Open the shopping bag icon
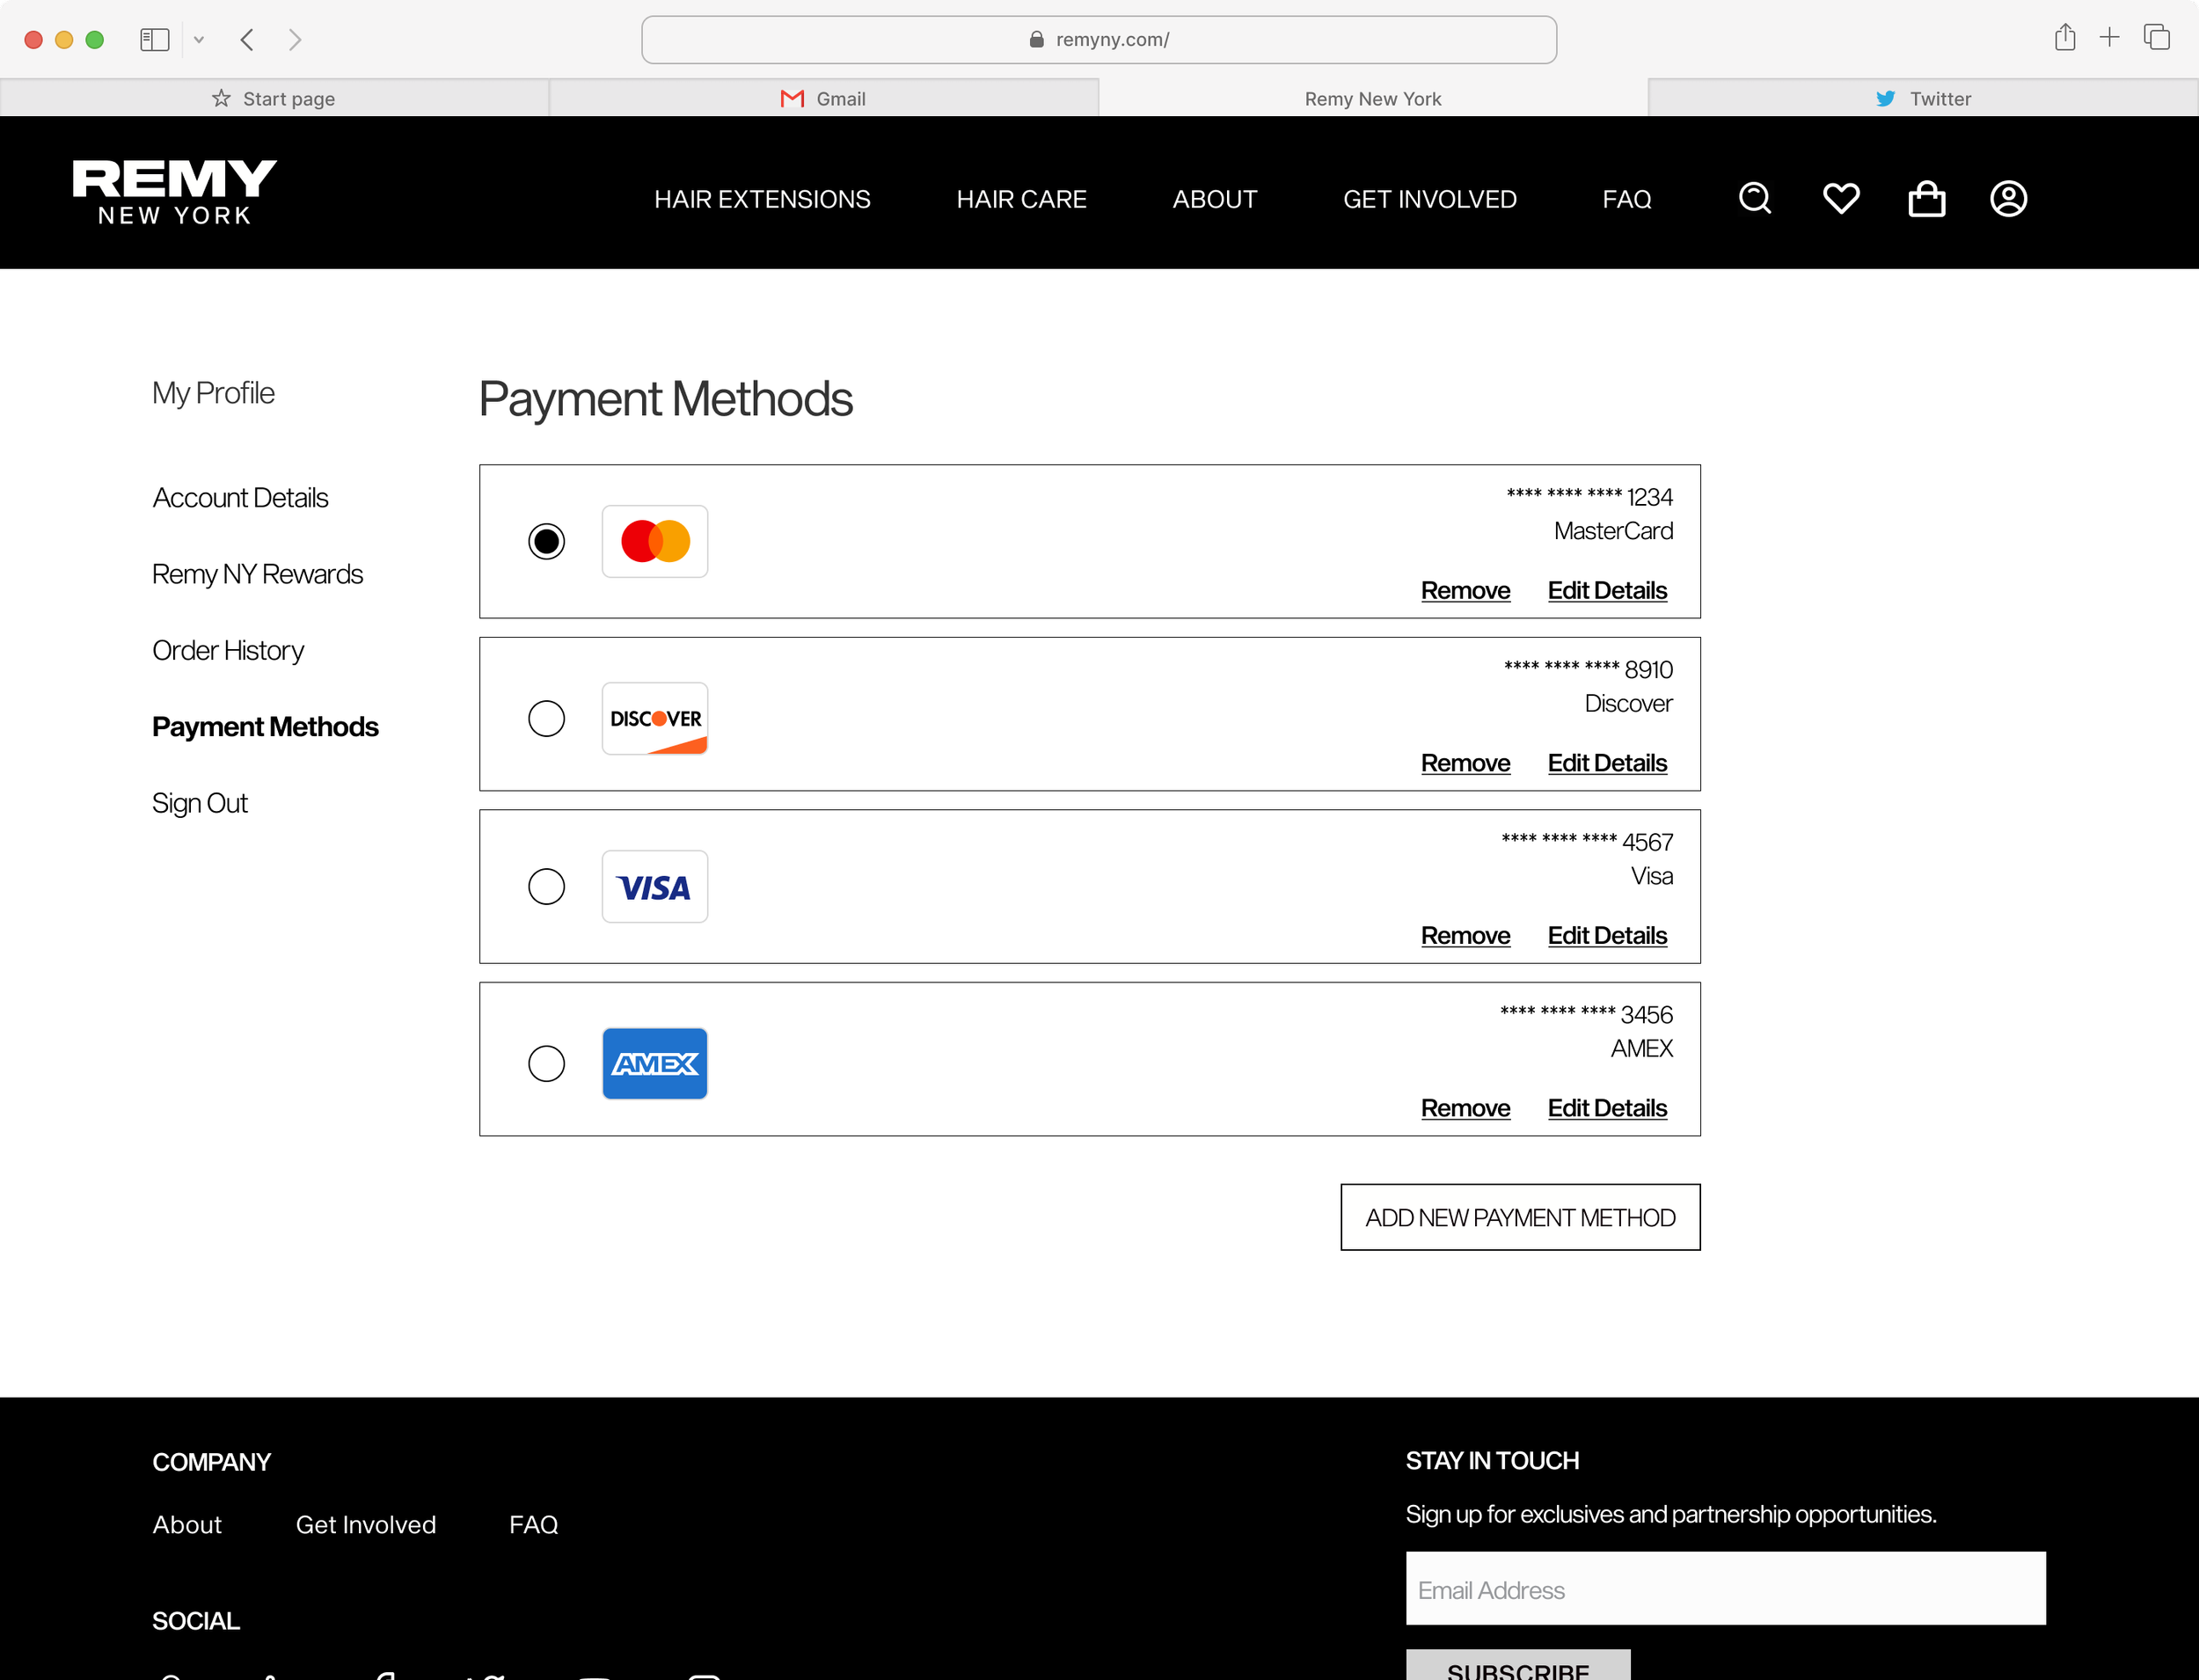Image resolution: width=2199 pixels, height=1680 pixels. [1926, 198]
